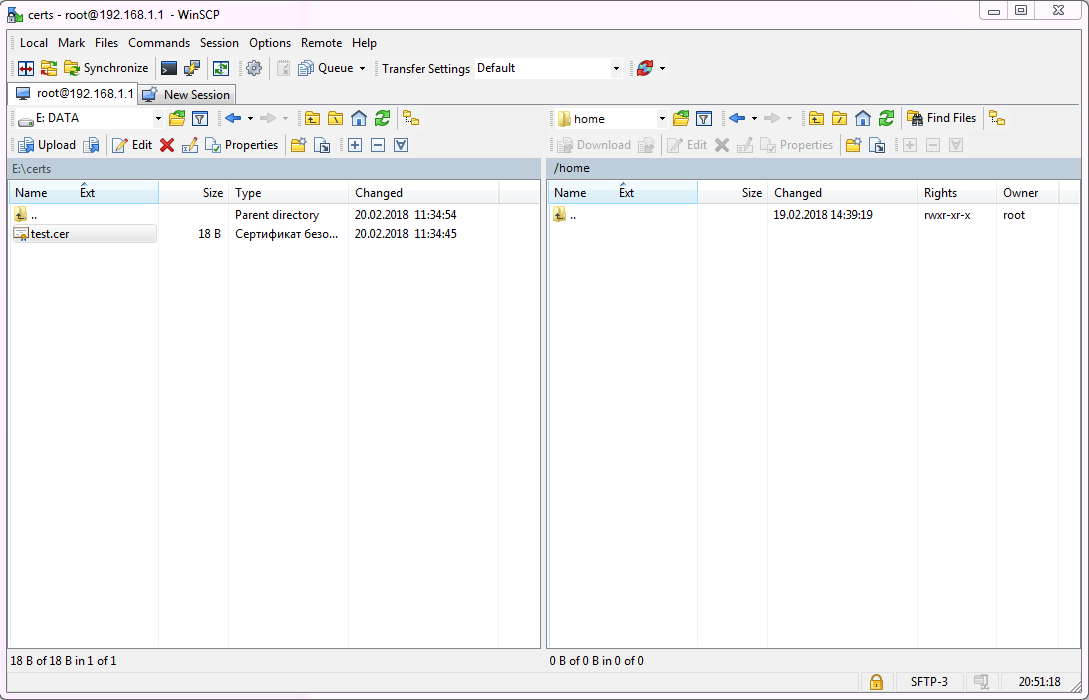The image size is (1089, 700).
Task: Select the test.cer file
Action: pos(85,234)
